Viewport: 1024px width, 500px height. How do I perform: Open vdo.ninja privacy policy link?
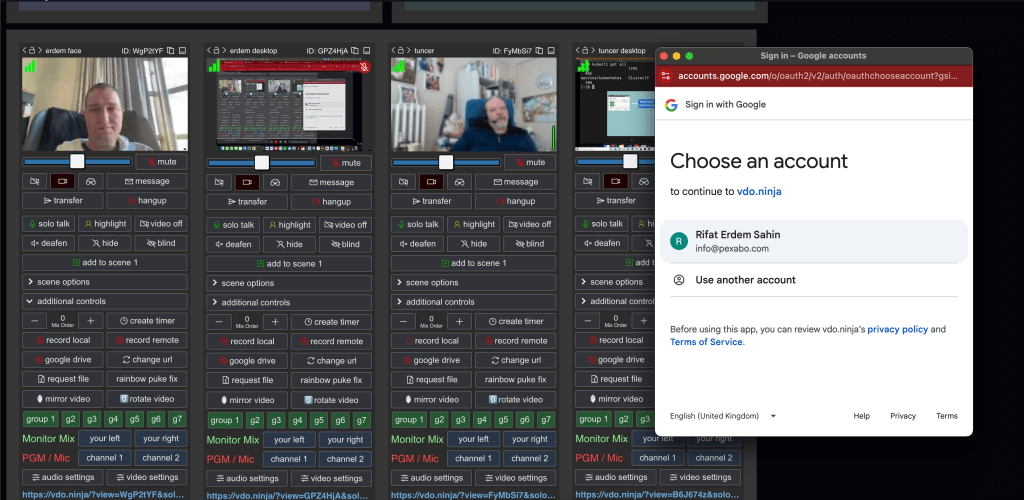tap(897, 330)
